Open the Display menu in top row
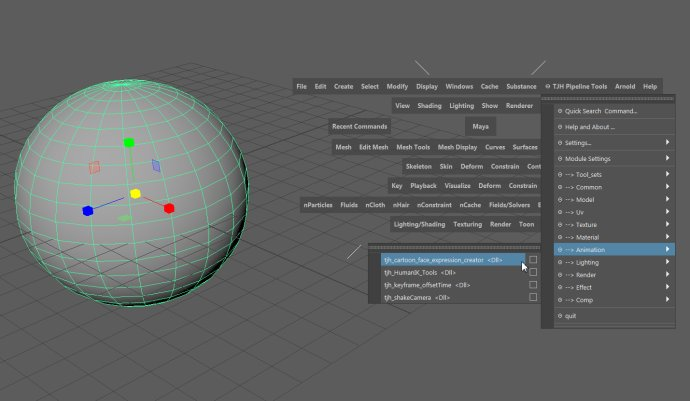The image size is (690, 401). pyautogui.click(x=427, y=87)
